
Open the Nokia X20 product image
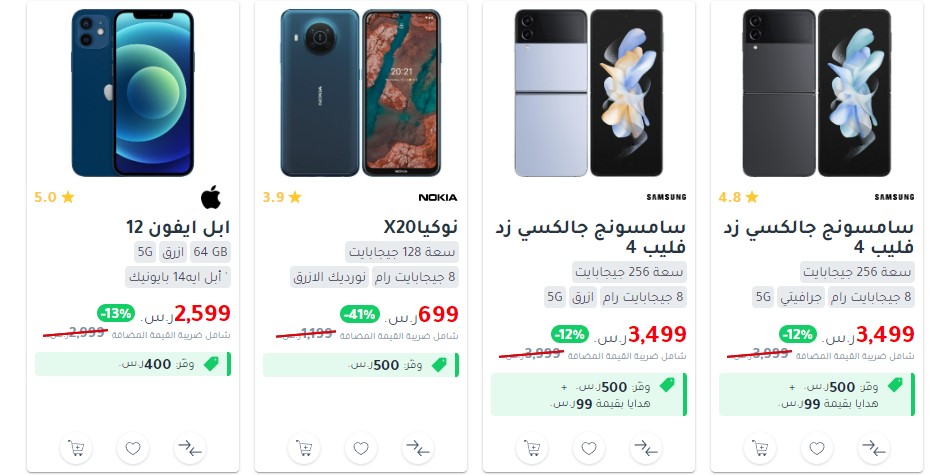tap(360, 92)
